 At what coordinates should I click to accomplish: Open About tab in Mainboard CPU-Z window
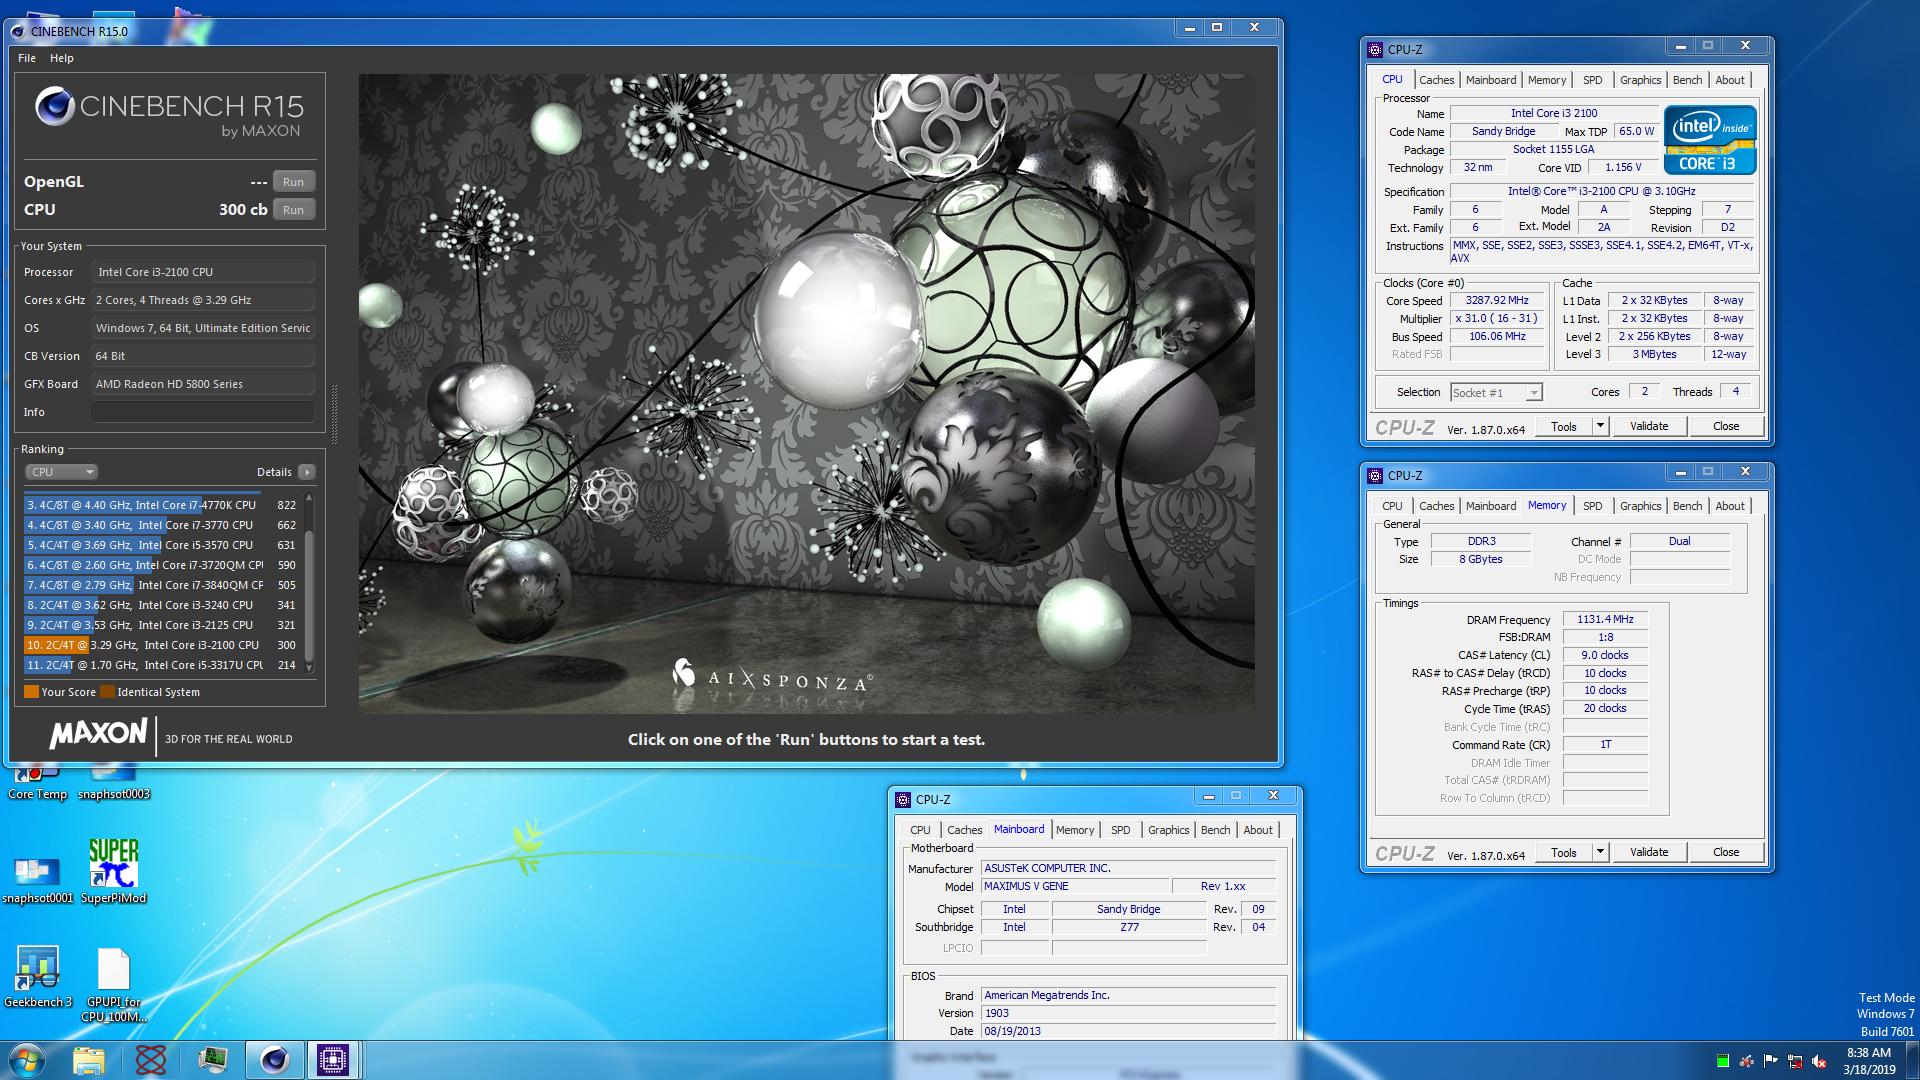tap(1258, 830)
